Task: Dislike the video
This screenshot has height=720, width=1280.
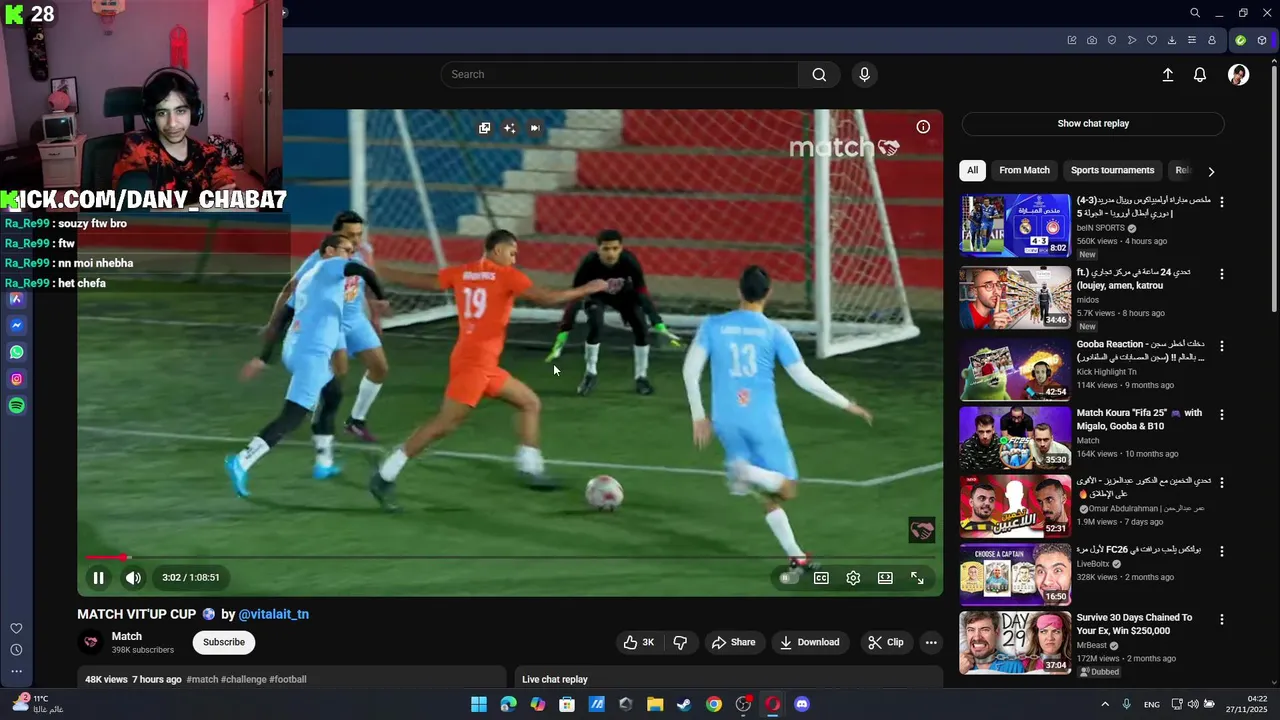Action: 680,642
